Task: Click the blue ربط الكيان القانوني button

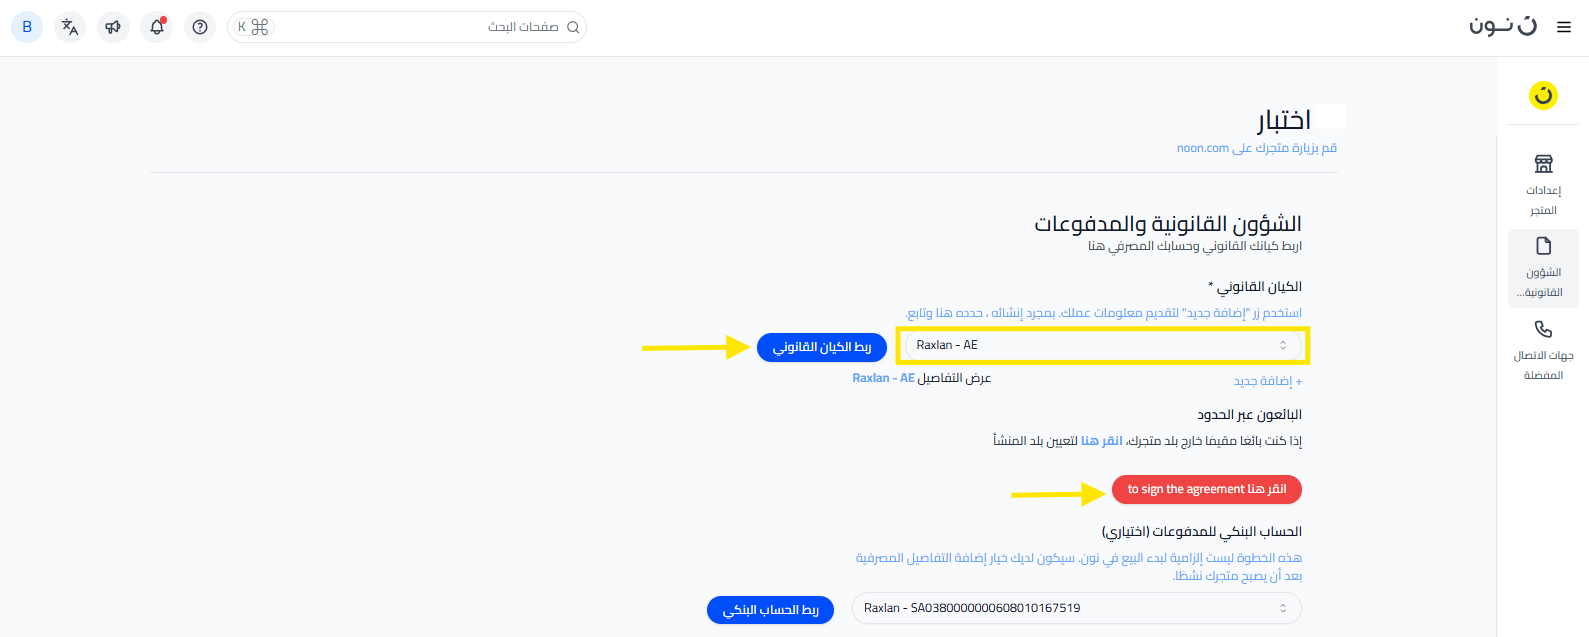Action: (x=822, y=347)
